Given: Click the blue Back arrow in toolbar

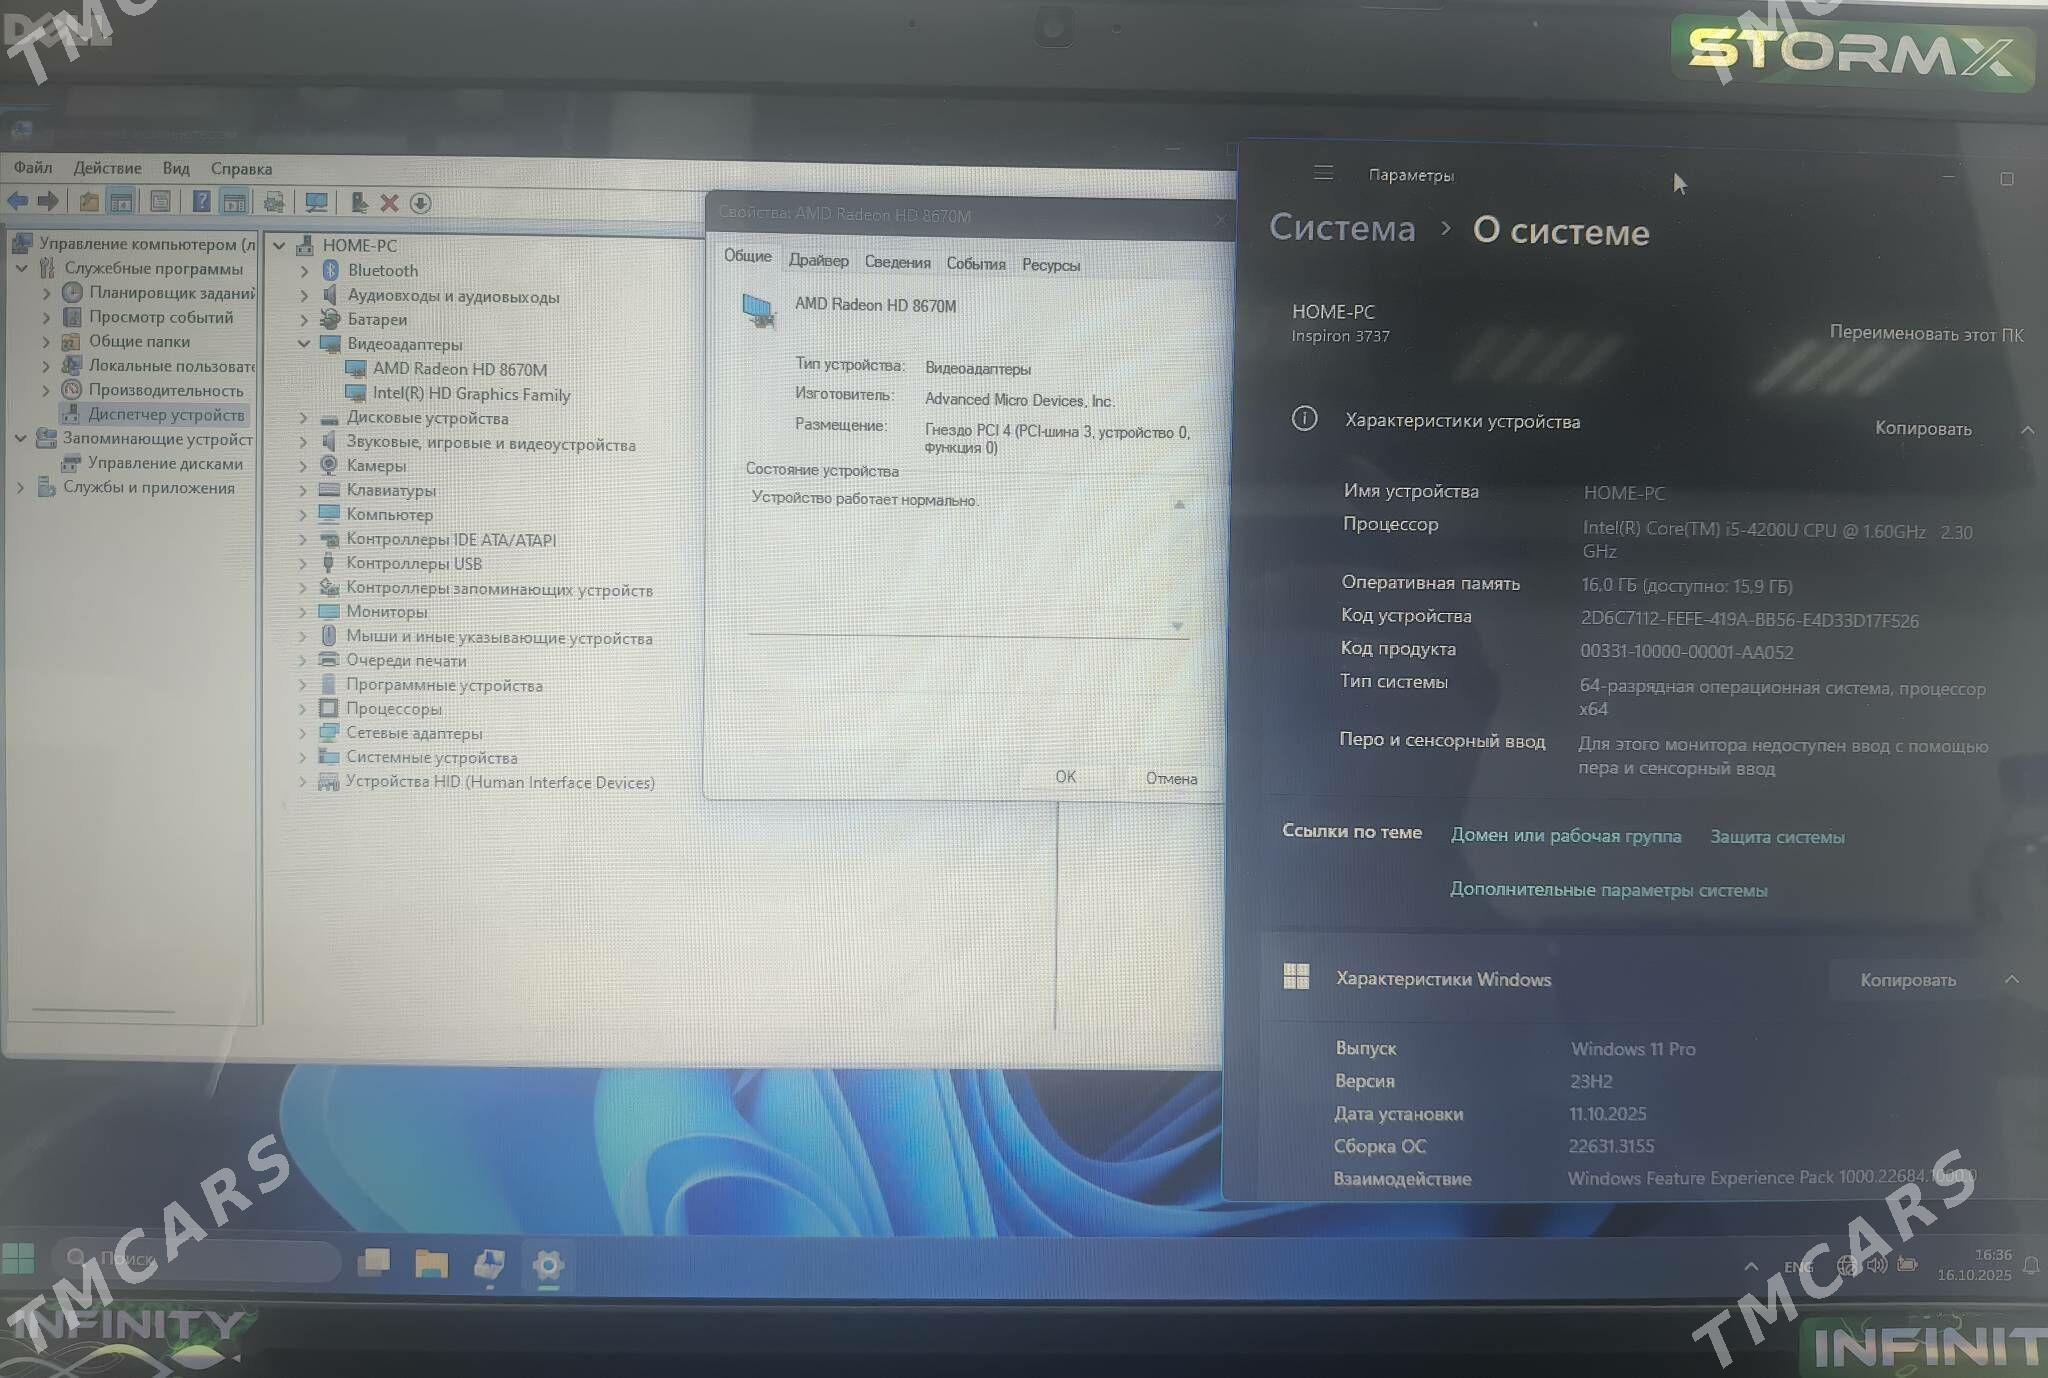Looking at the screenshot, I should click(x=18, y=201).
